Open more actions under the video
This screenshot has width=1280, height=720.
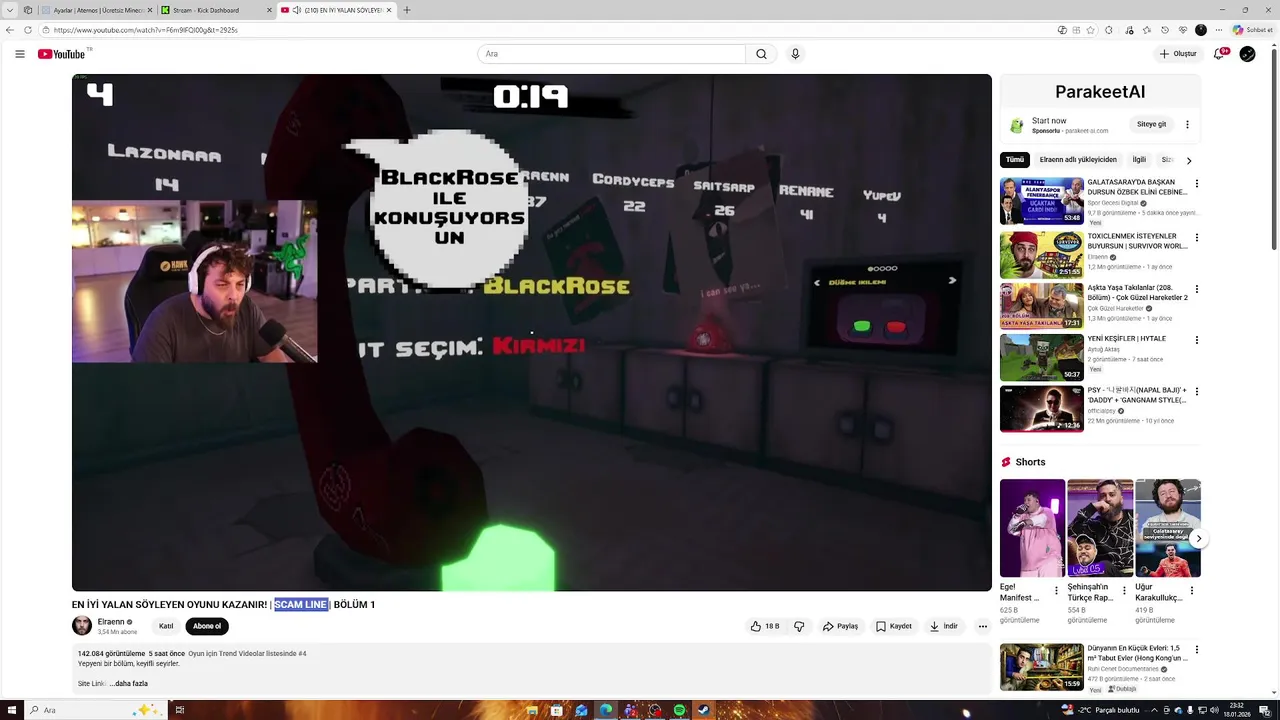pyautogui.click(x=983, y=626)
